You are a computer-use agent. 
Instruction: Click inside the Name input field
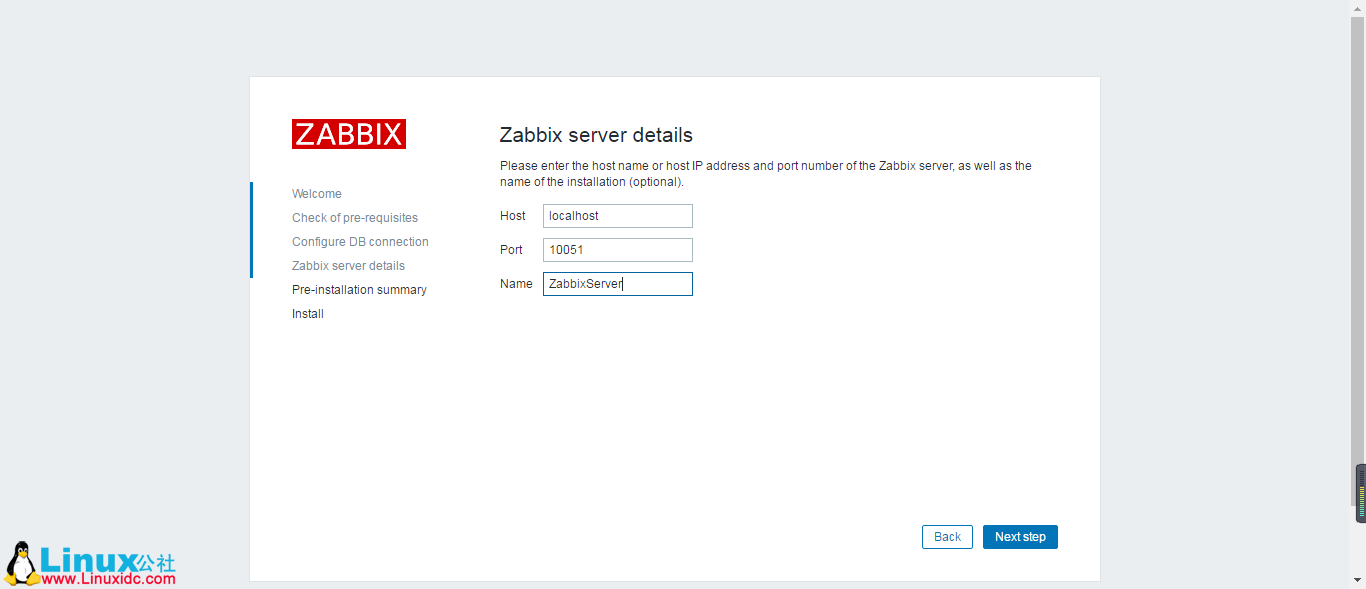[617, 283]
